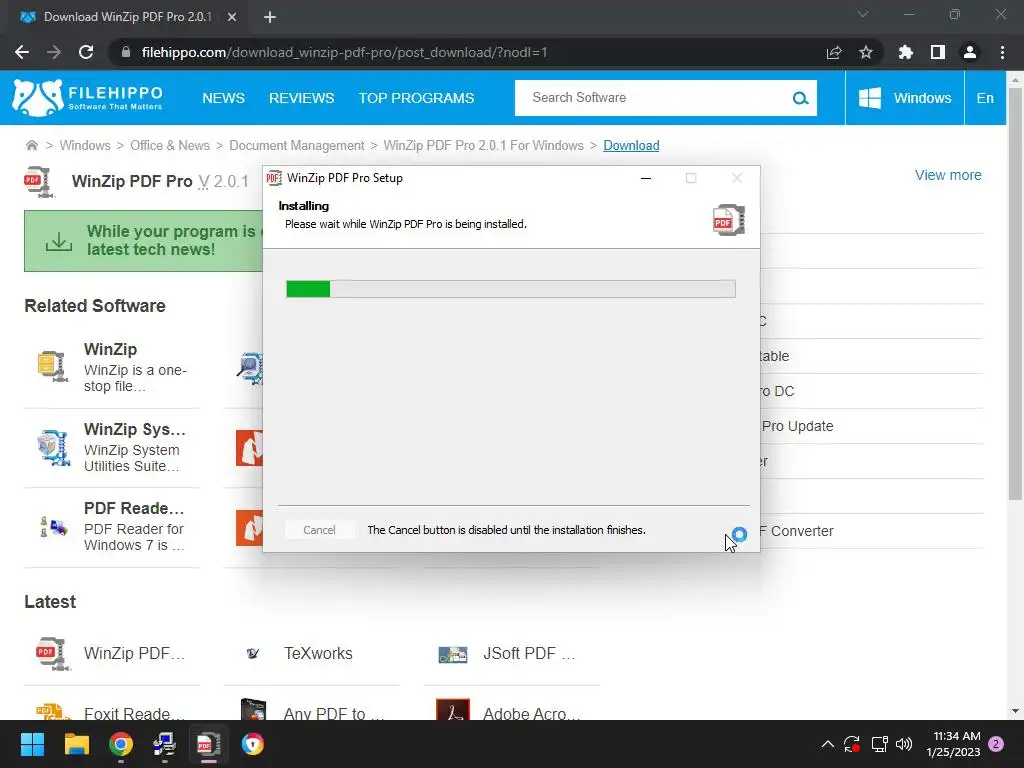The width and height of the screenshot is (1024, 768).
Task: Open the Adobe Acro entry
Action: coord(530,714)
